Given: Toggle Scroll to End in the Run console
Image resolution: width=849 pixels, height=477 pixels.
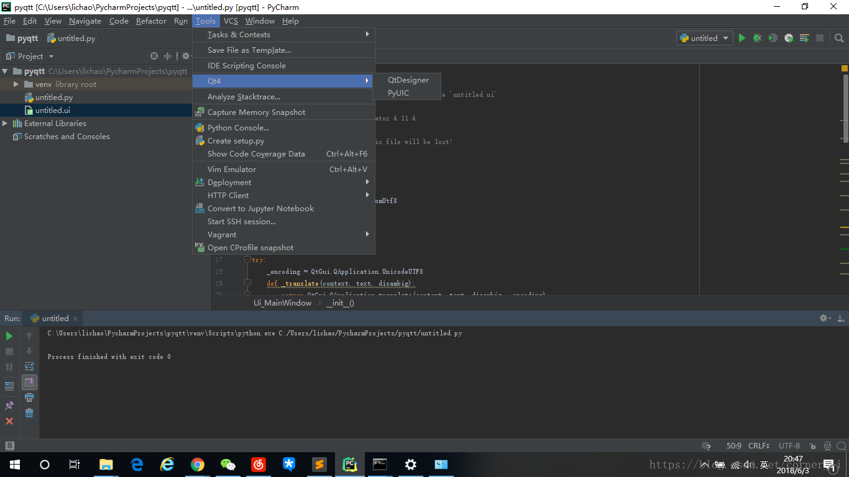Looking at the screenshot, I should click(x=29, y=382).
